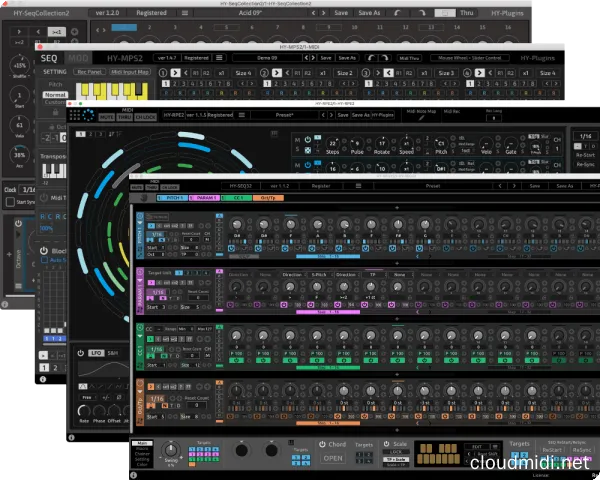Toggle the LFO power button in HY-RPE2
The image size is (600, 480).
click(80, 353)
